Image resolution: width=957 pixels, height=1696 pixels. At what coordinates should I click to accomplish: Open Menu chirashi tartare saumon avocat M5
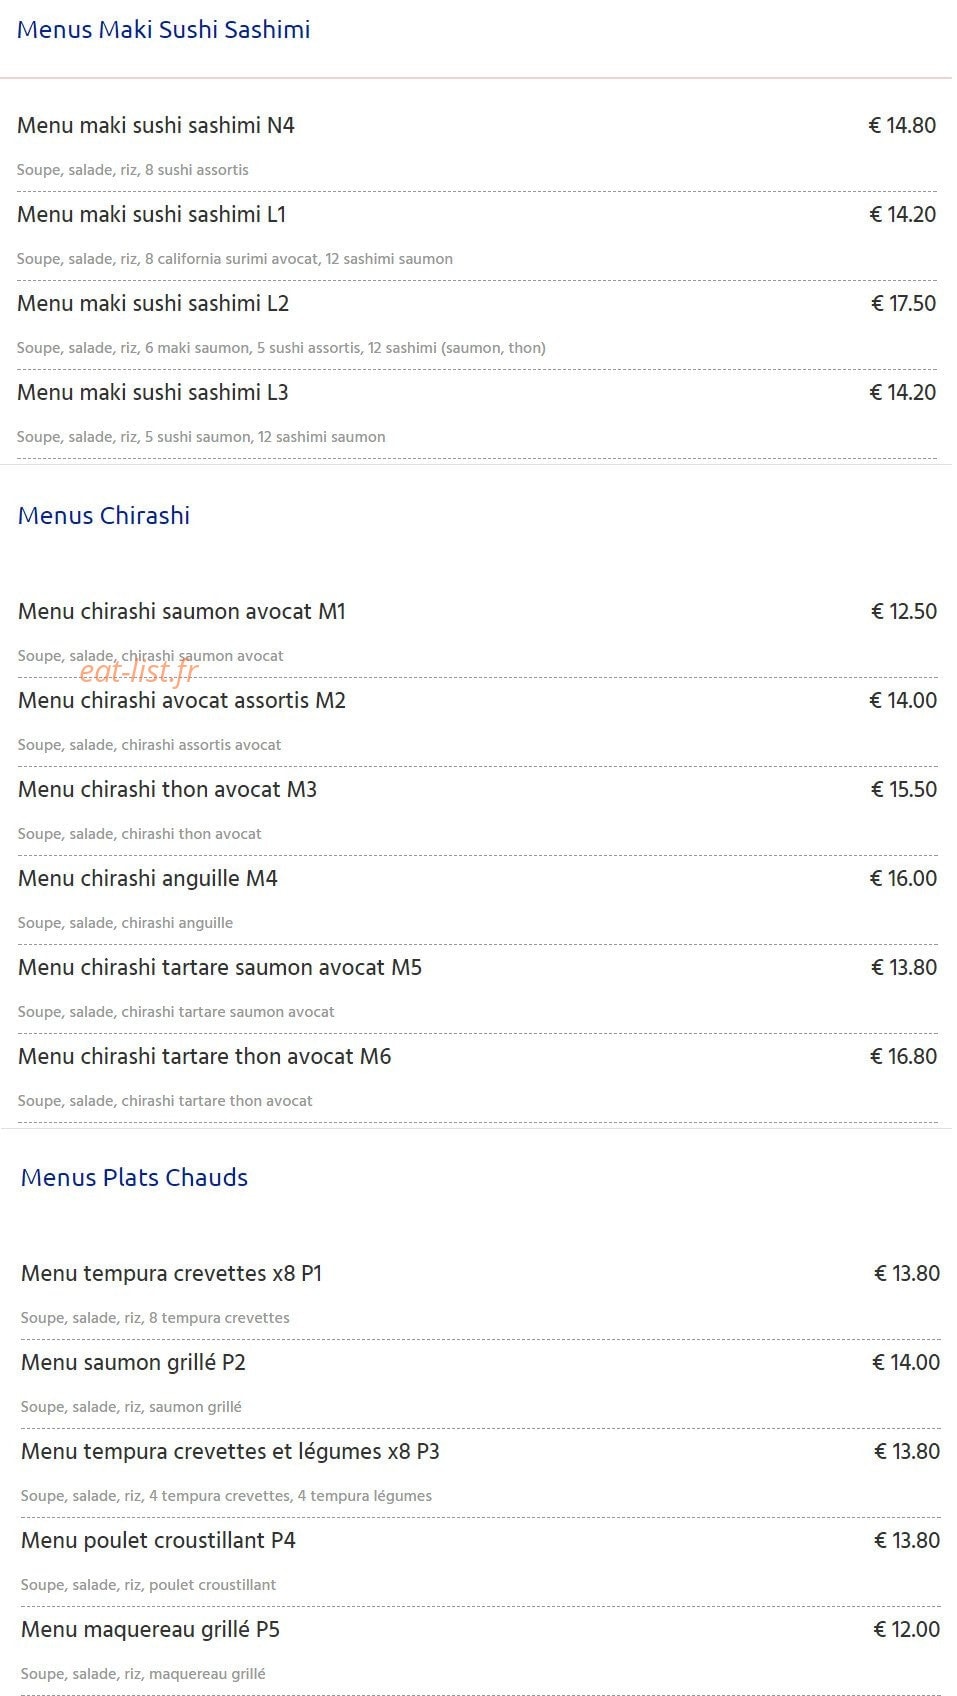220,968
